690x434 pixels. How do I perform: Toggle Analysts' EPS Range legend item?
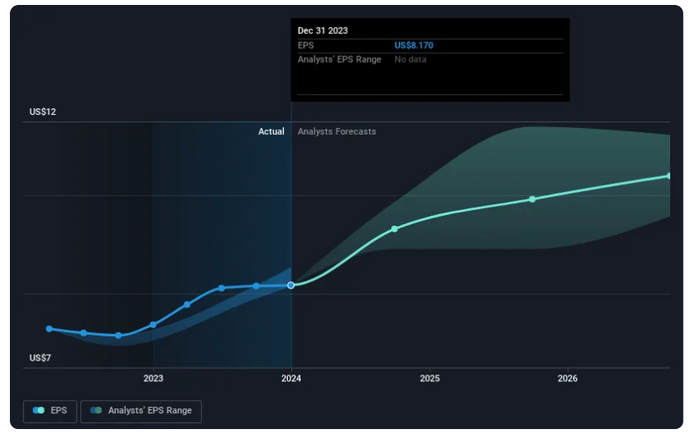(141, 410)
